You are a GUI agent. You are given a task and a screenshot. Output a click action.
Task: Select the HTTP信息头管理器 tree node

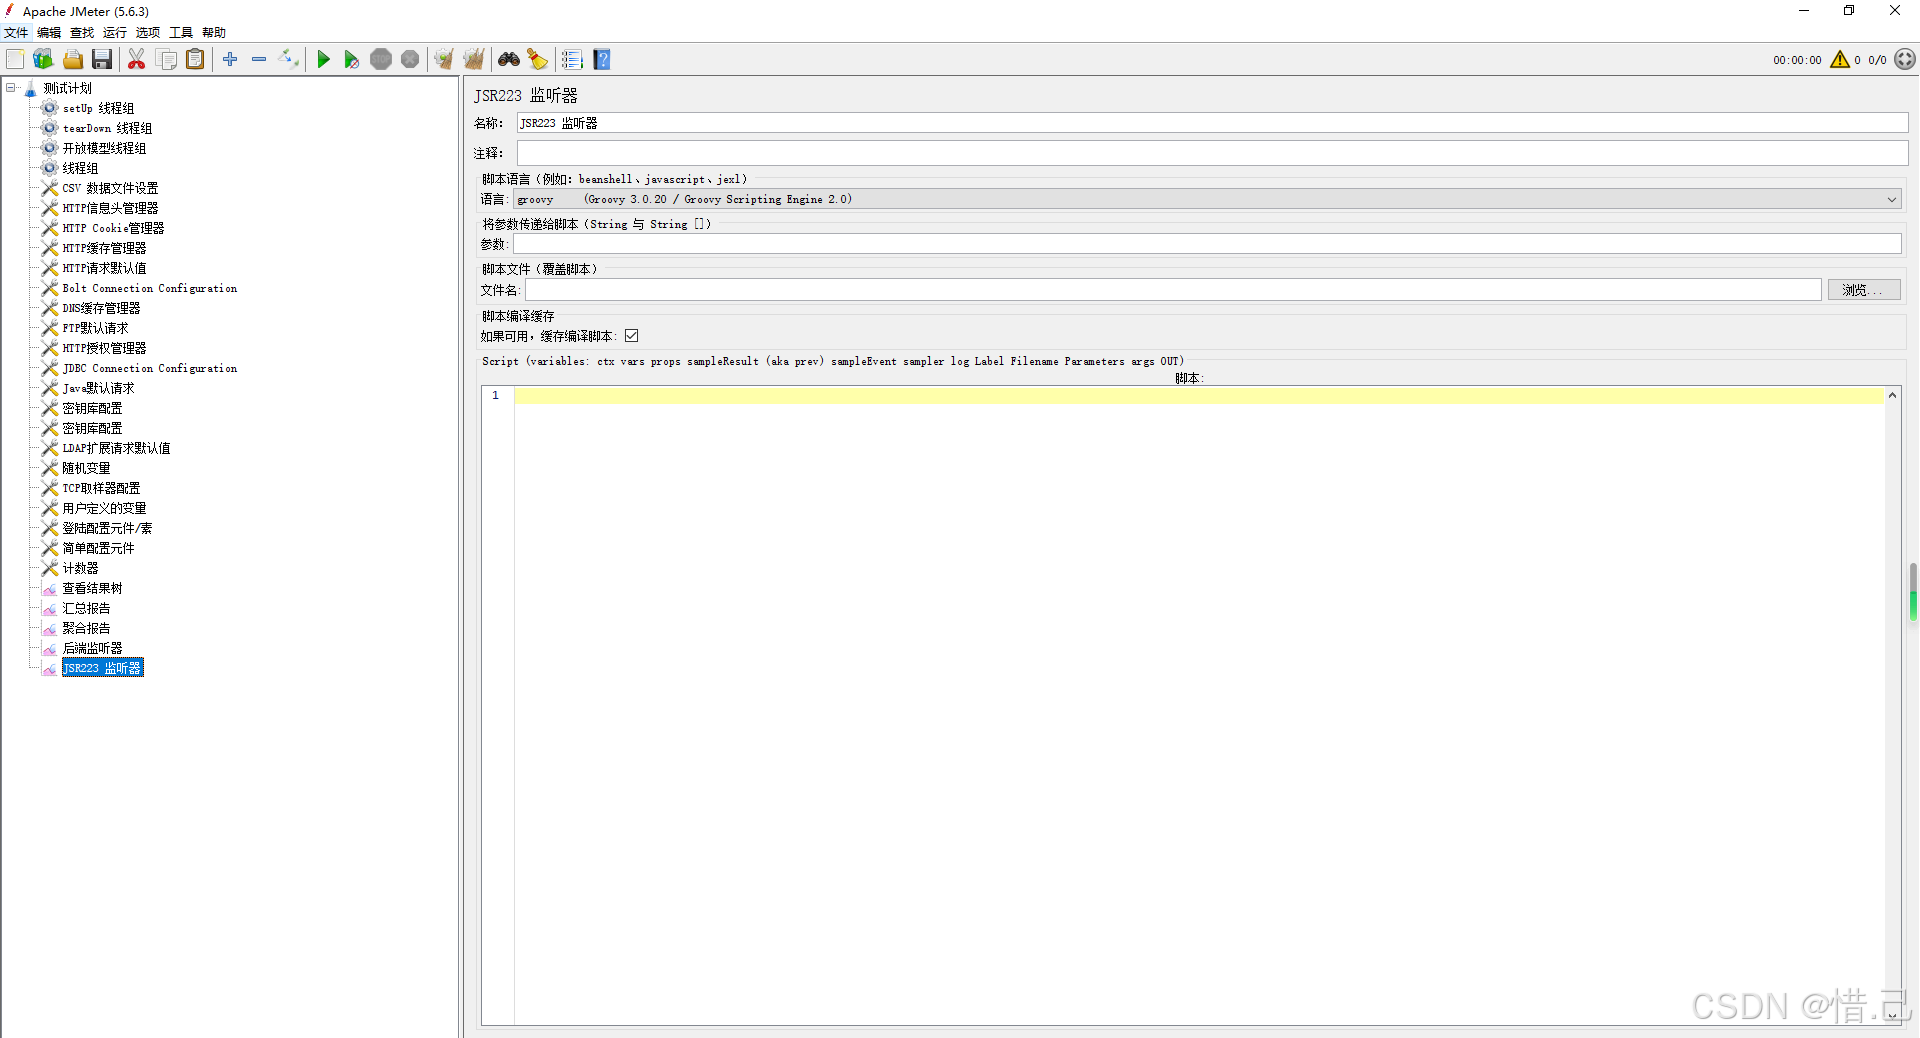click(110, 208)
